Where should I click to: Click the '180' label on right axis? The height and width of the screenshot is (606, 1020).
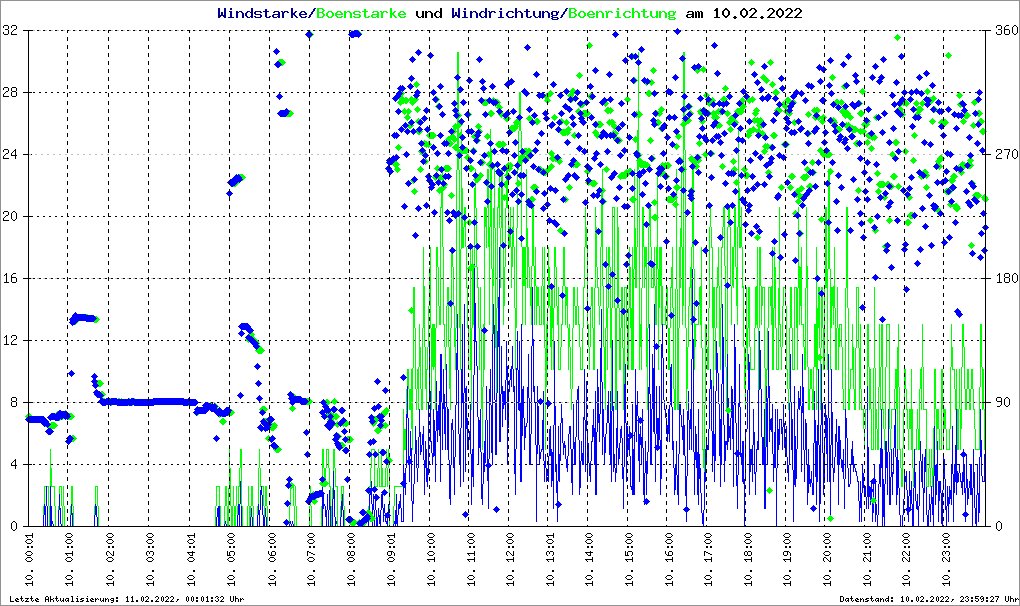point(1004,279)
